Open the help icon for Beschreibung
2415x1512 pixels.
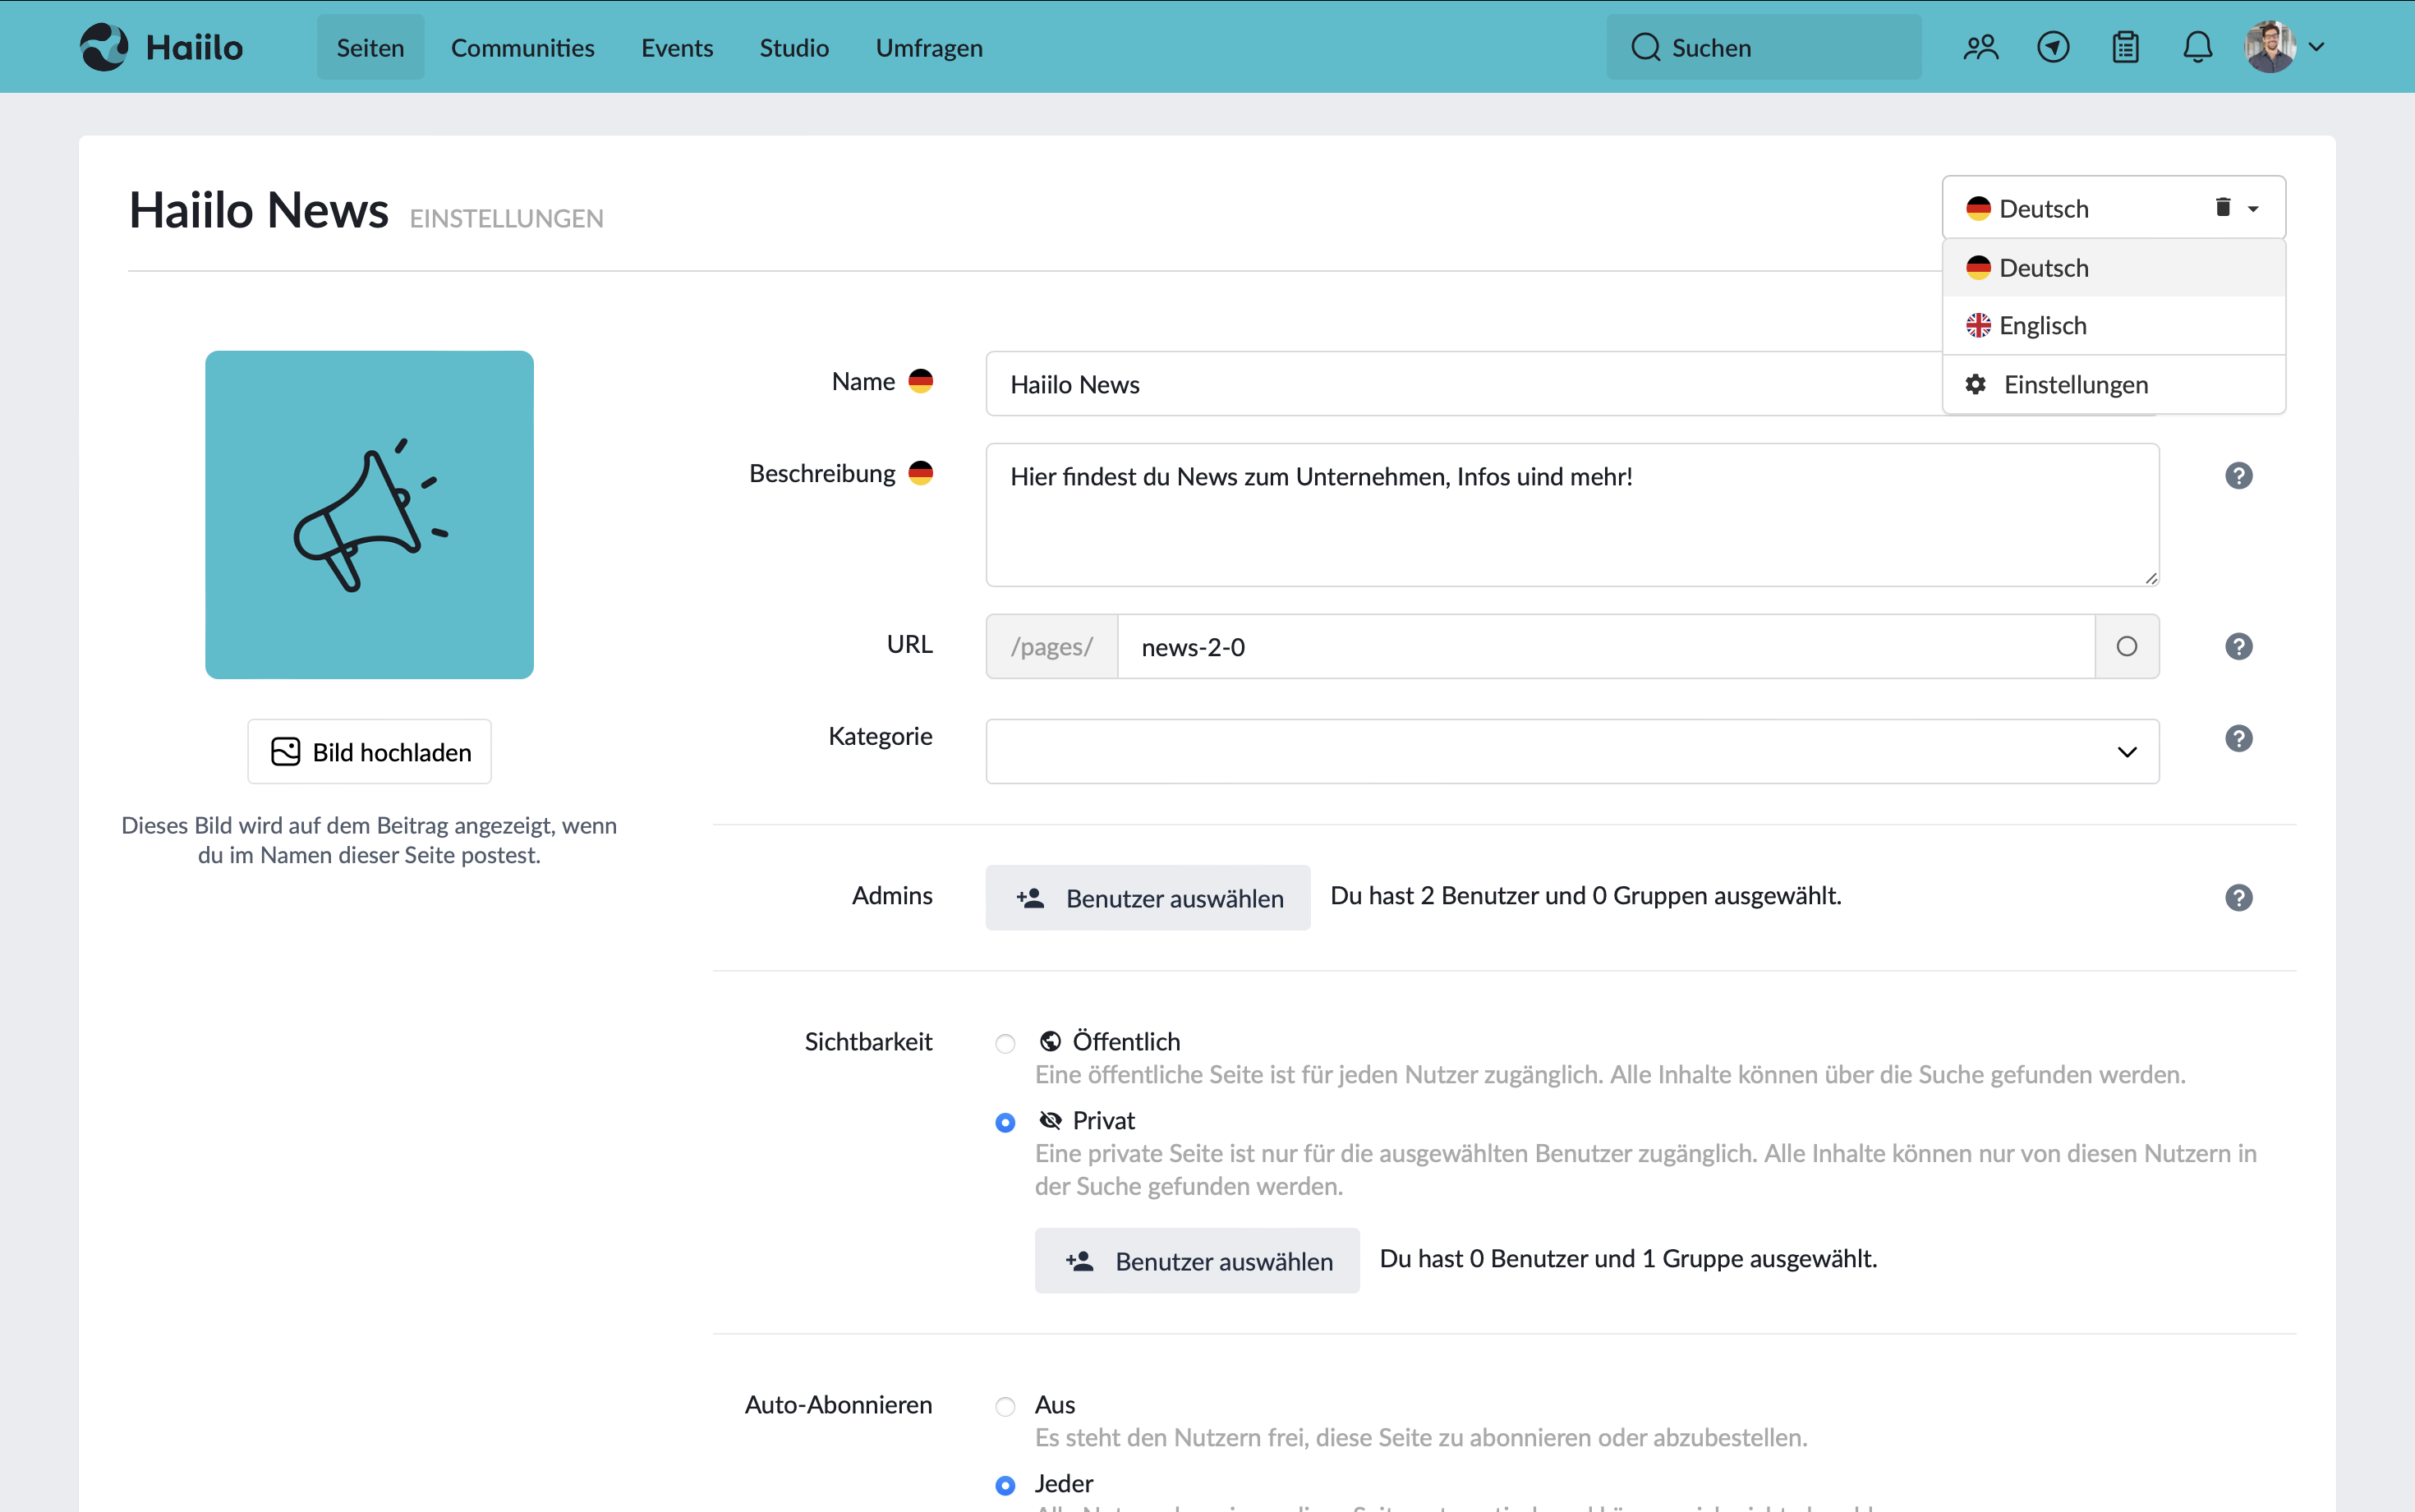click(2238, 476)
